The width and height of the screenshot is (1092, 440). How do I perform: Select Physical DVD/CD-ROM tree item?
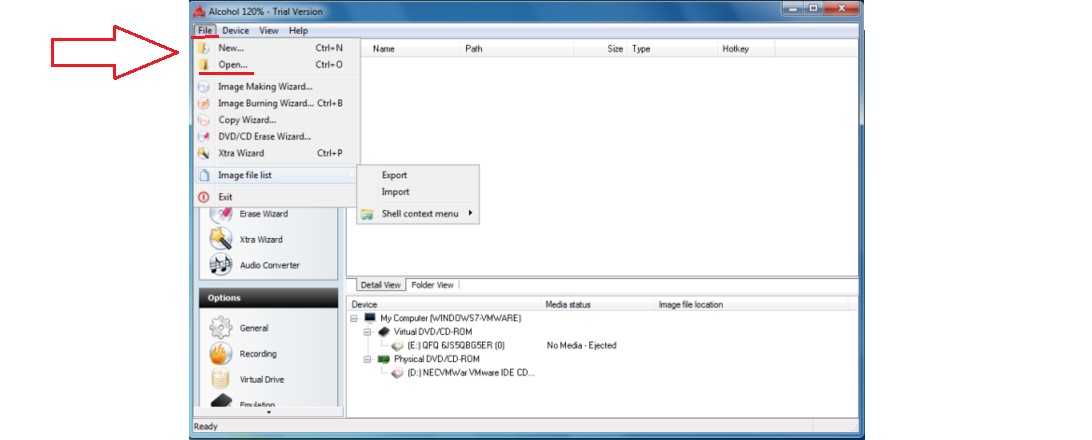click(436, 359)
